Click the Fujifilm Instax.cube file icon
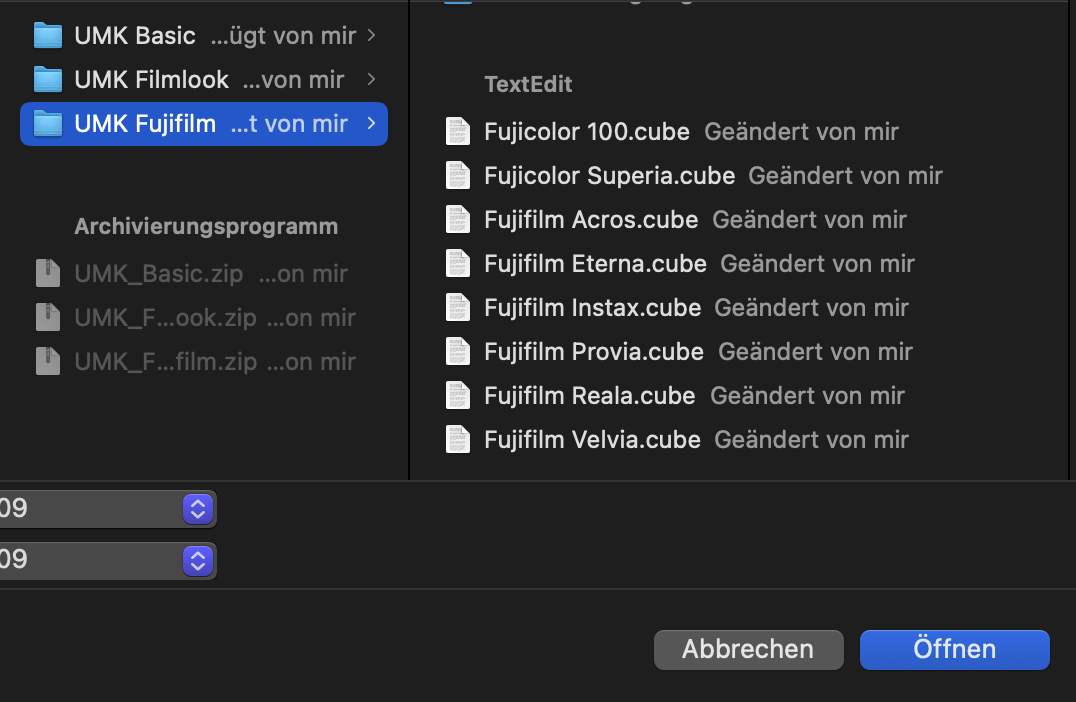This screenshot has height=702, width=1076. pos(458,307)
